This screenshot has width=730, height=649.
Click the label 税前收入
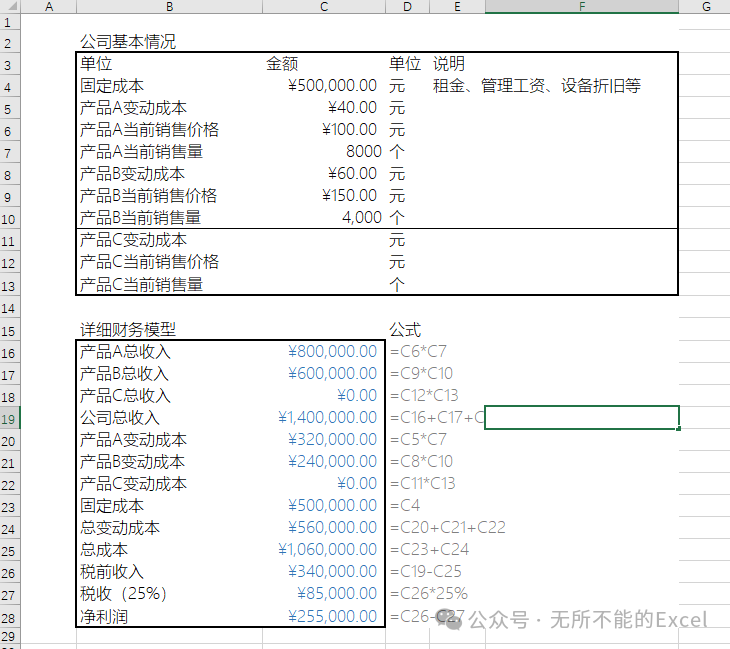tap(112, 572)
